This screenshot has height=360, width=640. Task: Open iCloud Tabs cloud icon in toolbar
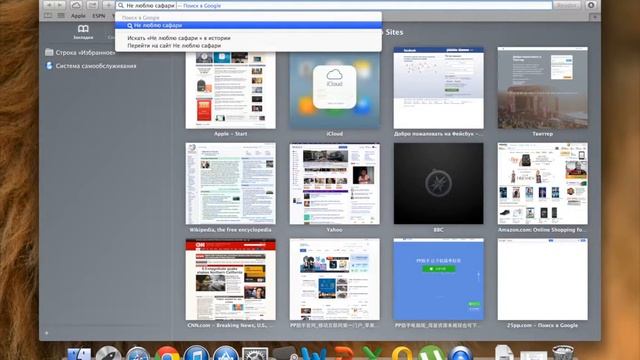pyautogui.click(x=76, y=5)
